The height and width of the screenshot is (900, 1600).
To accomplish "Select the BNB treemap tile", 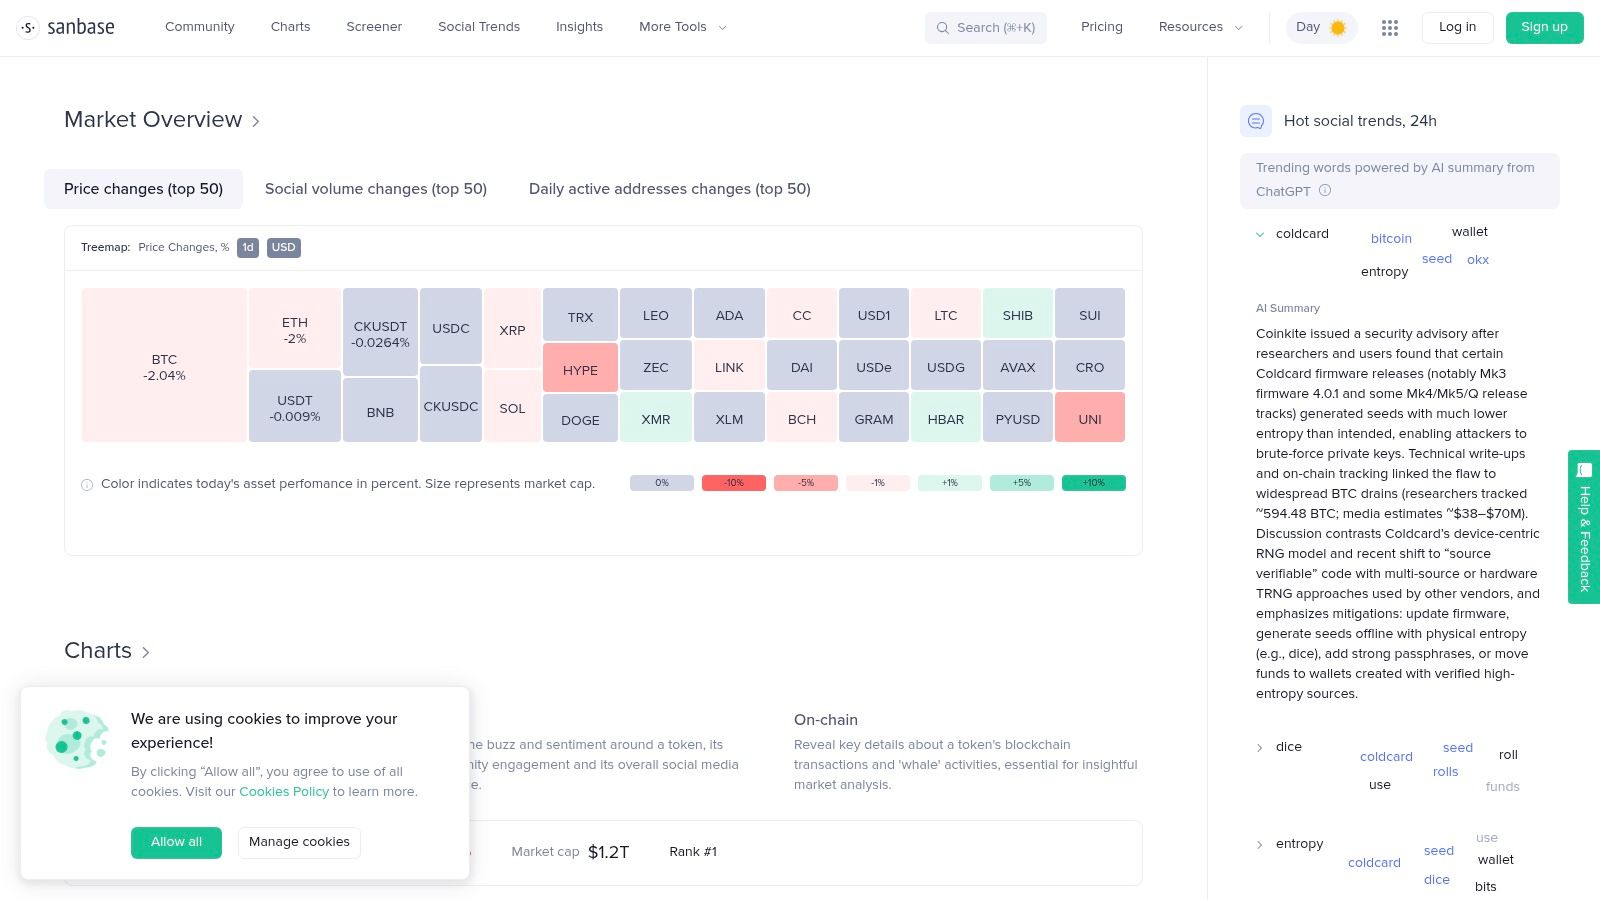I will tap(380, 410).
